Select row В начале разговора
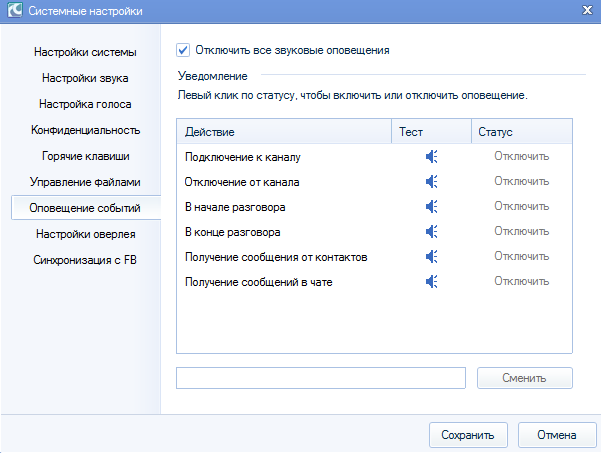 click(374, 207)
